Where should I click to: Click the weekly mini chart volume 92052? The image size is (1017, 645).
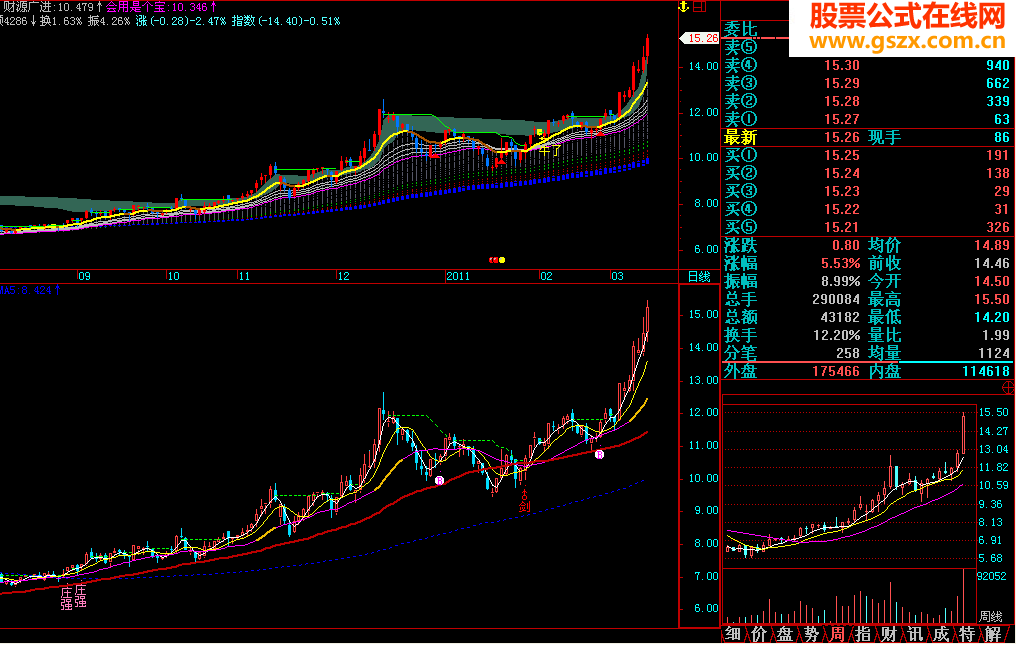(x=991, y=576)
